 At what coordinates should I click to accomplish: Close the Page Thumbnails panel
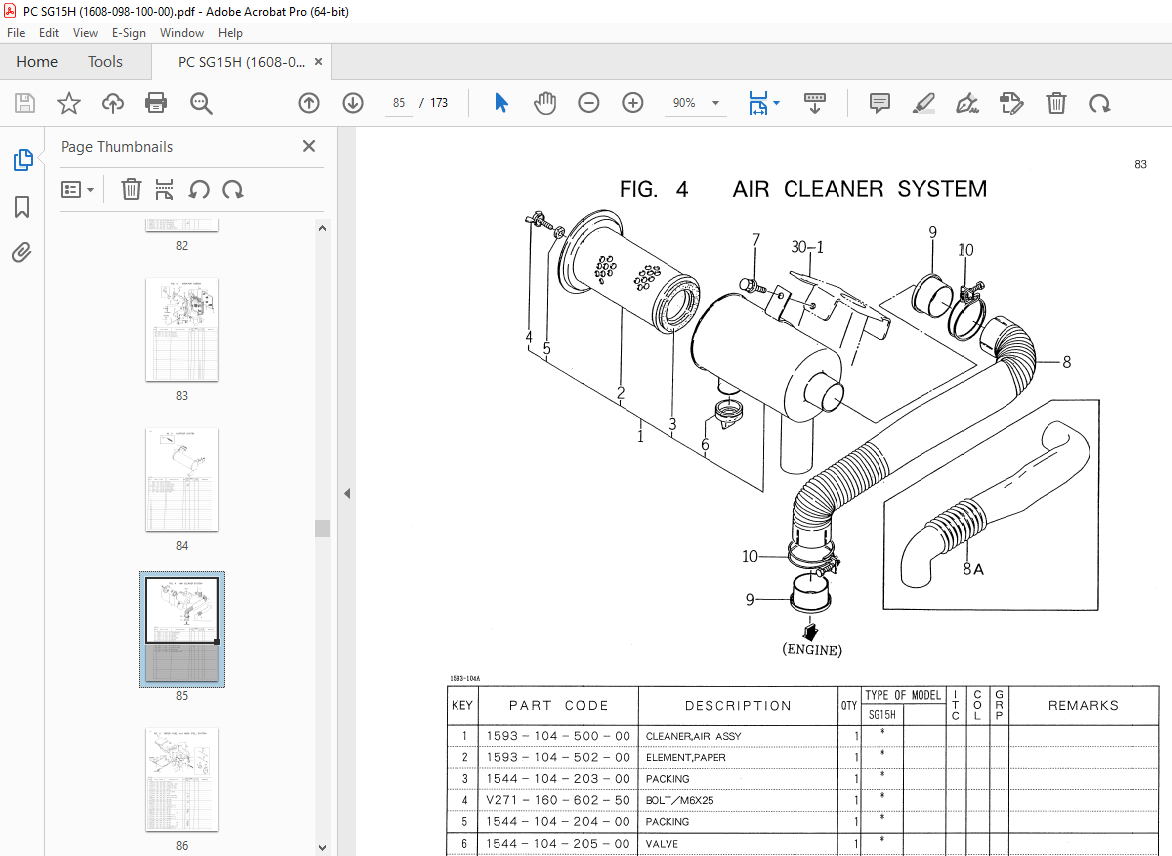click(x=309, y=147)
